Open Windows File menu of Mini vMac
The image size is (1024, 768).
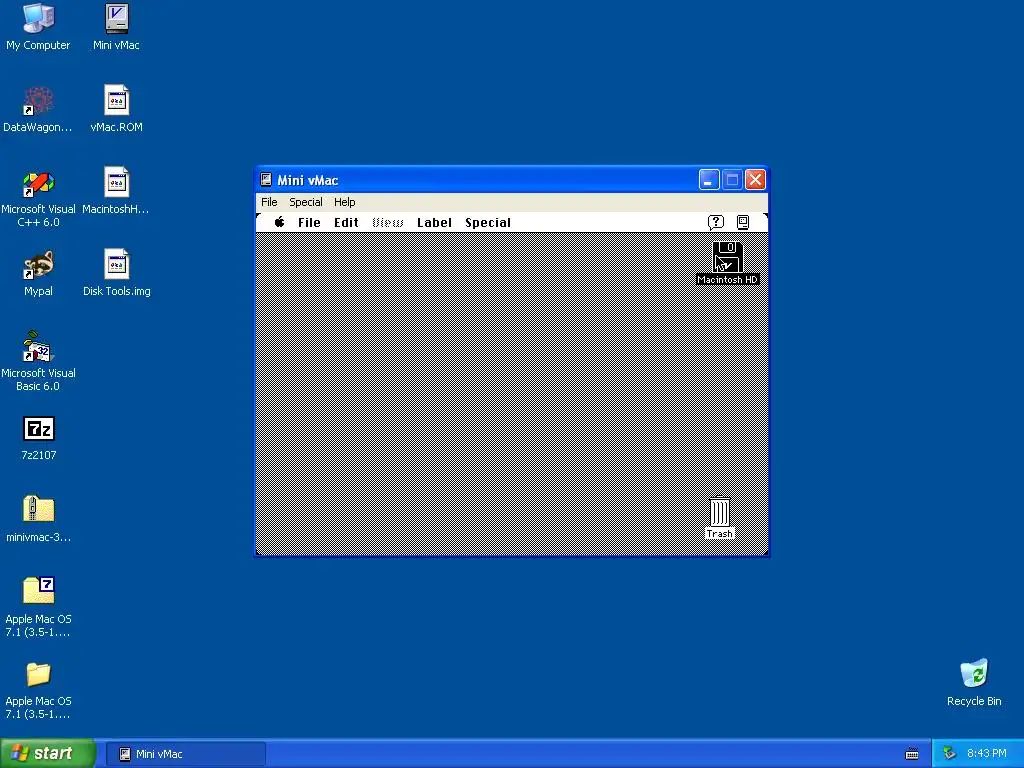click(x=269, y=202)
